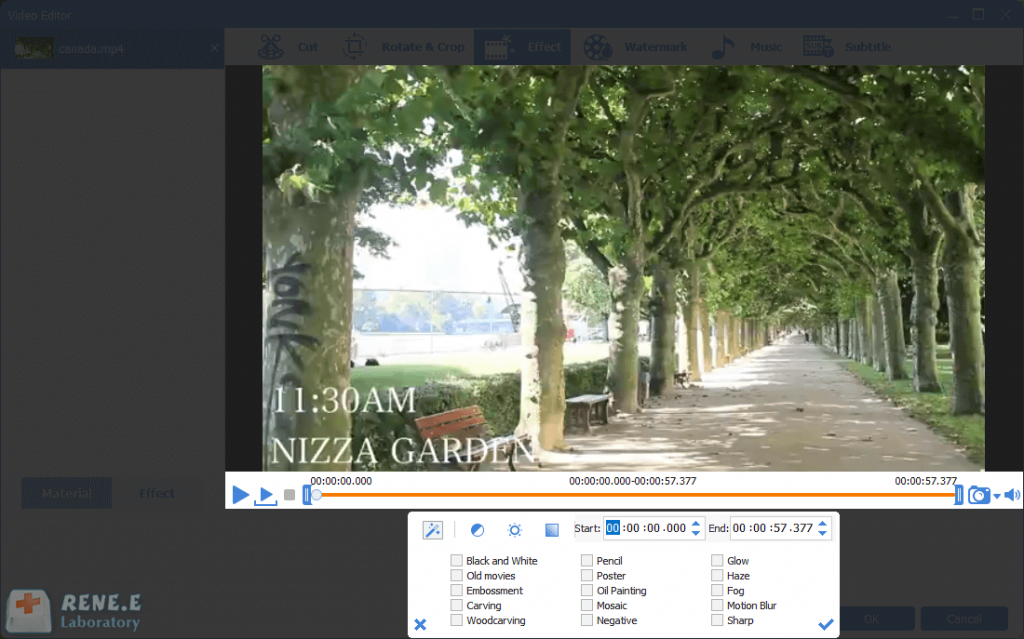The height and width of the screenshot is (639, 1024).
Task: Decrease the End time stepper
Action: click(x=823, y=534)
